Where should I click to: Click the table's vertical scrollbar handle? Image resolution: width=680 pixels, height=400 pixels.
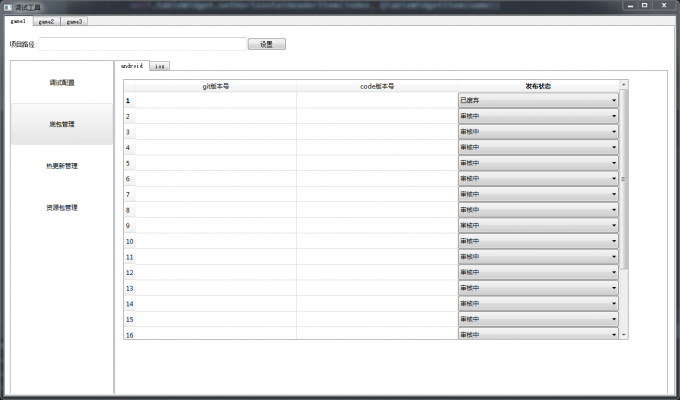click(624, 179)
